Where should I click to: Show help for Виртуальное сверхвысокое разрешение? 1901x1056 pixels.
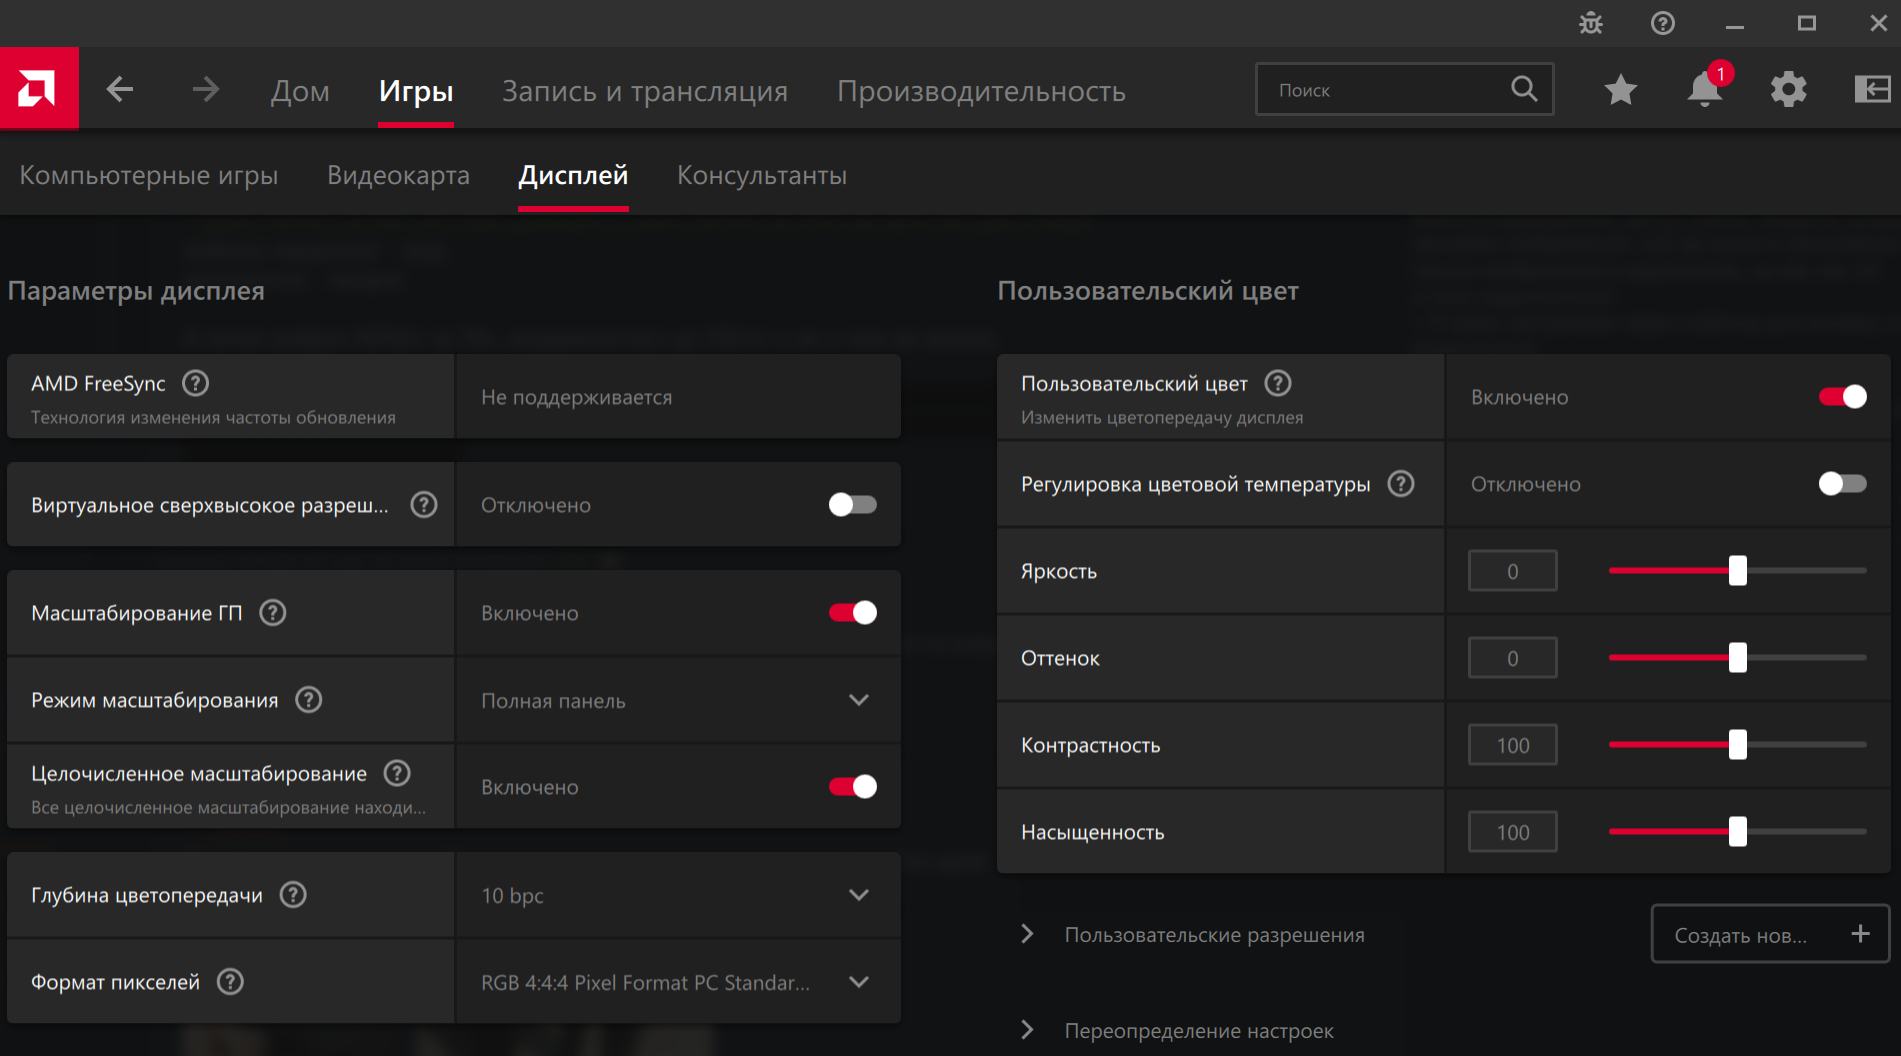(424, 505)
